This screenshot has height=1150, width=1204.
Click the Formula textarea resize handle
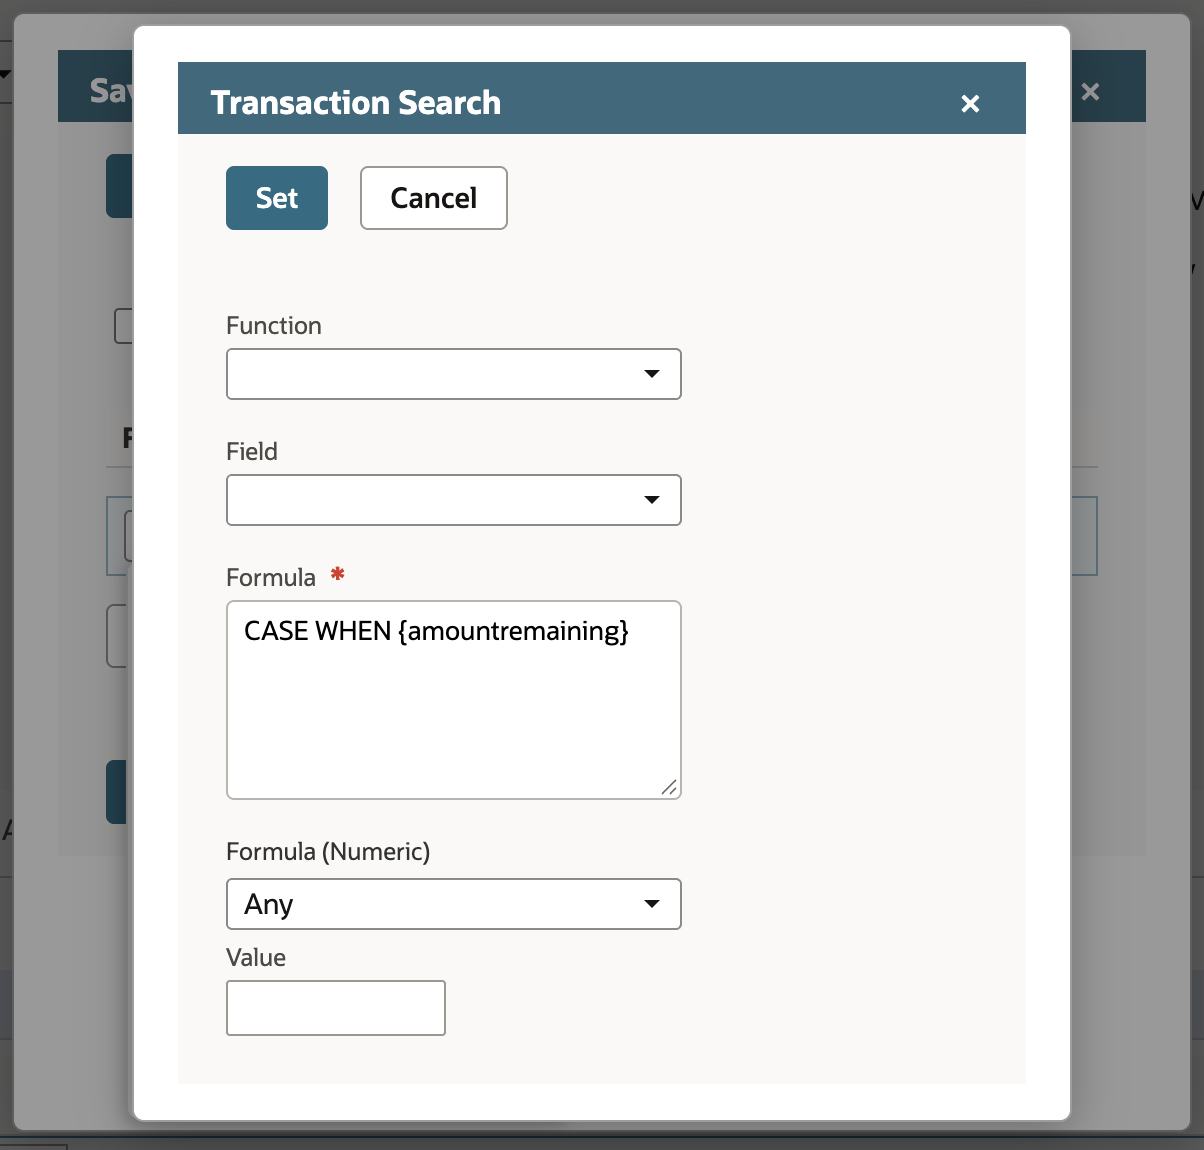[669, 788]
